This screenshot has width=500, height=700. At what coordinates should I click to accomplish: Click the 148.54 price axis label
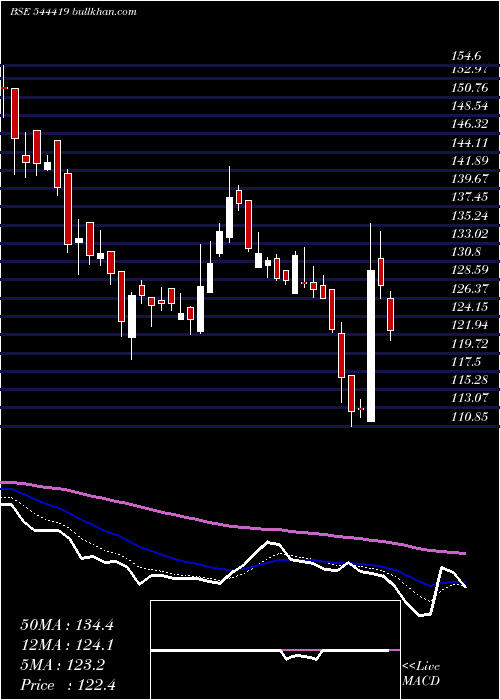point(470,106)
